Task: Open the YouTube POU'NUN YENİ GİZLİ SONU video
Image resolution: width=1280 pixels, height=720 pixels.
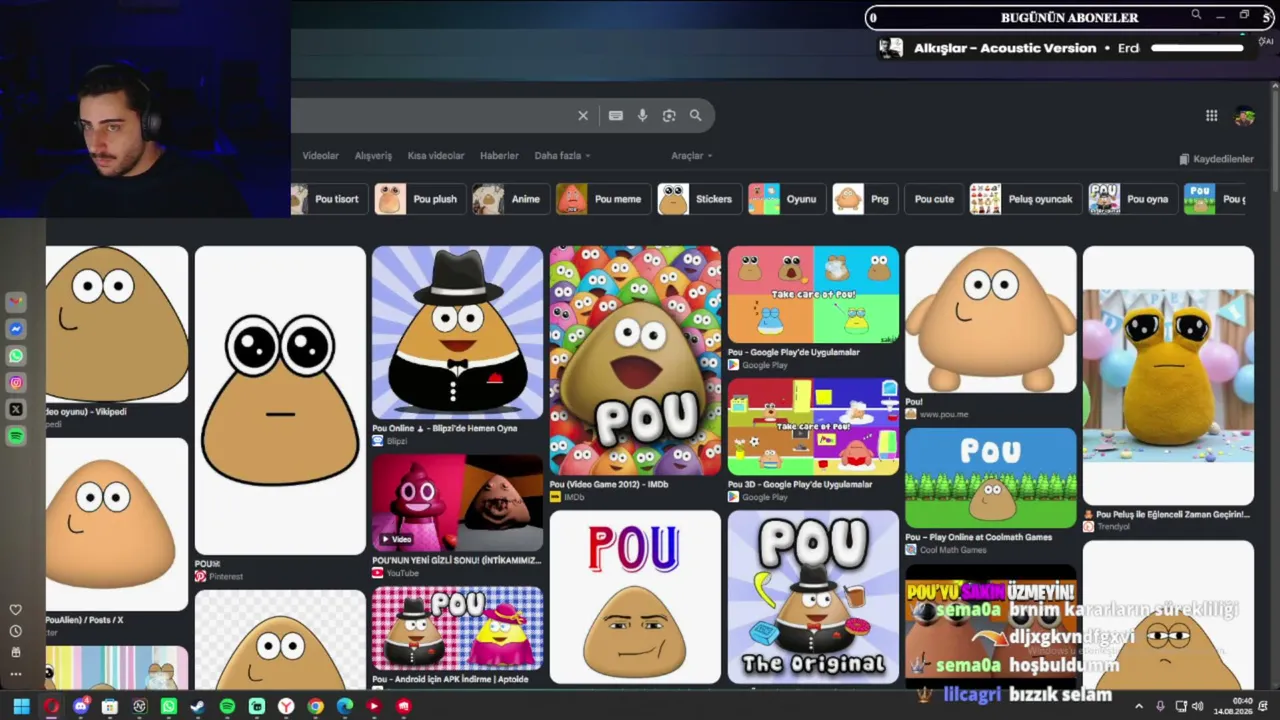Action: pyautogui.click(x=457, y=503)
